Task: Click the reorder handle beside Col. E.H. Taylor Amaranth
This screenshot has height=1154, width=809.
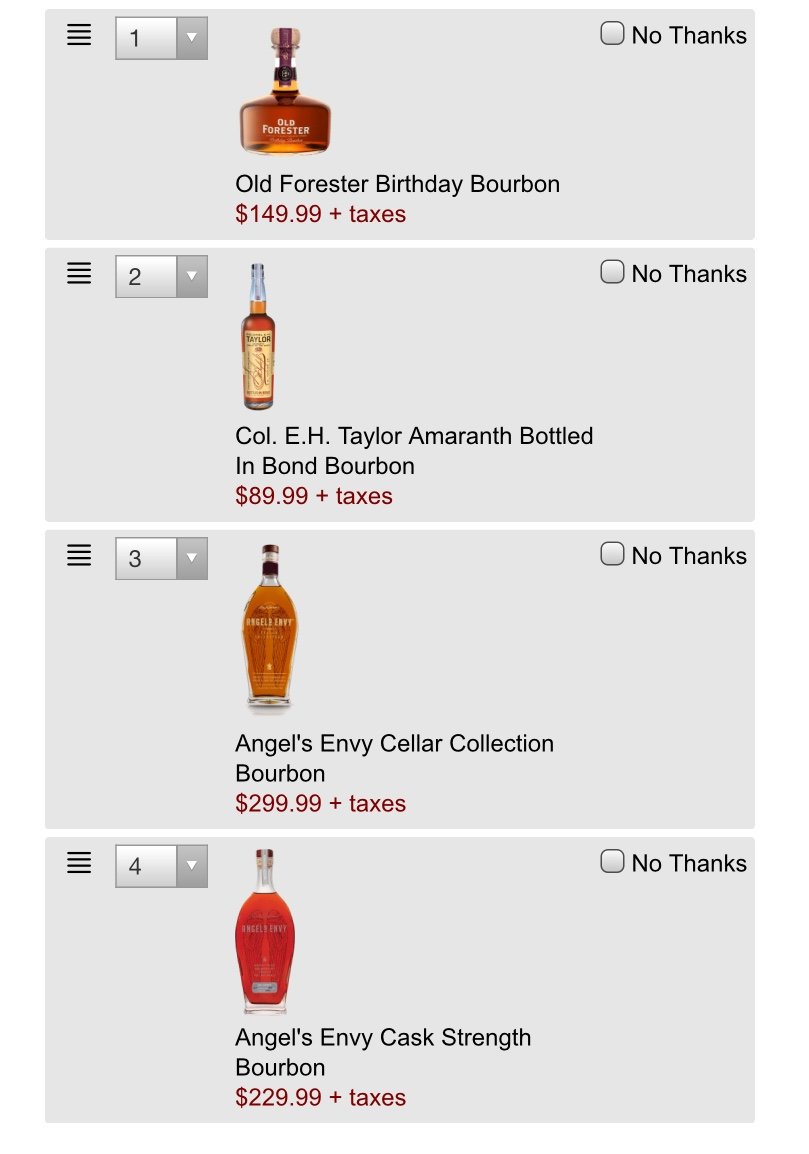Action: coord(80,273)
